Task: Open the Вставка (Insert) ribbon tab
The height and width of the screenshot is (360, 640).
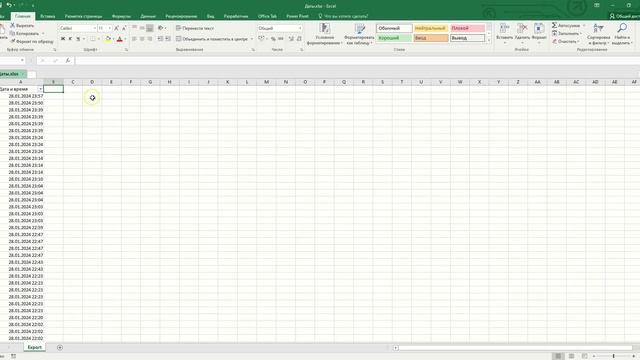Action: [48, 16]
